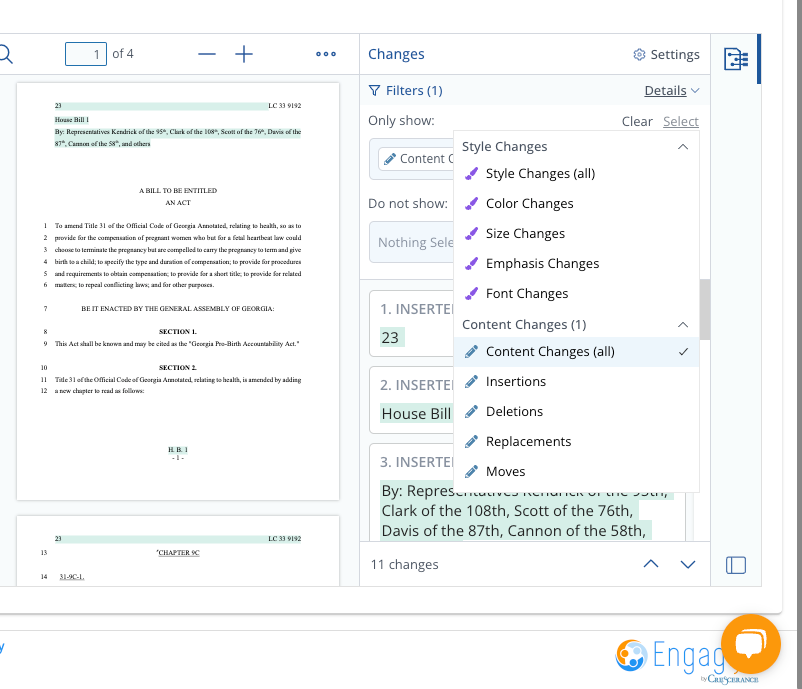
Task: Zoom in with the plus icon
Action: click(x=244, y=54)
